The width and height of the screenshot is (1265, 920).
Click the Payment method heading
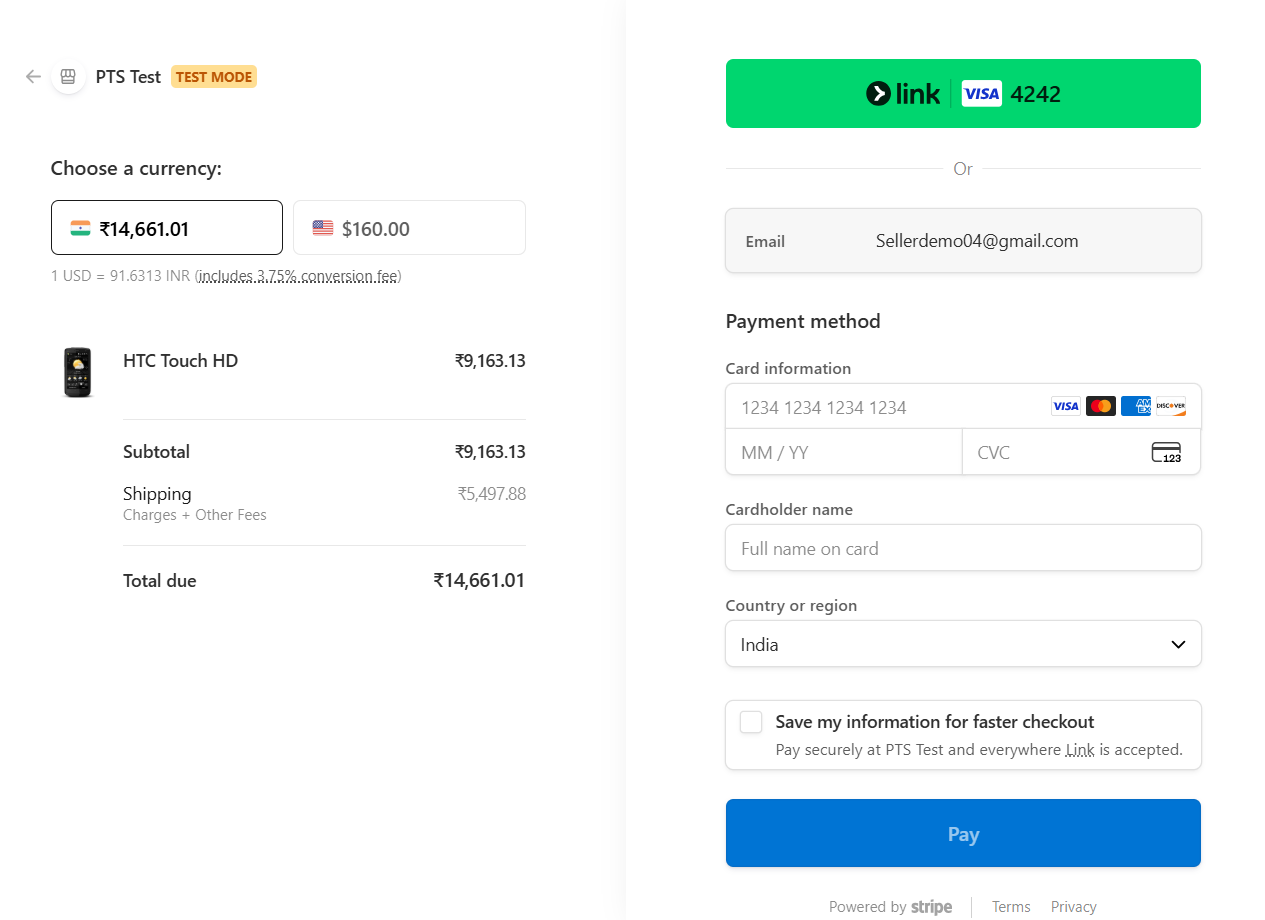click(x=803, y=321)
